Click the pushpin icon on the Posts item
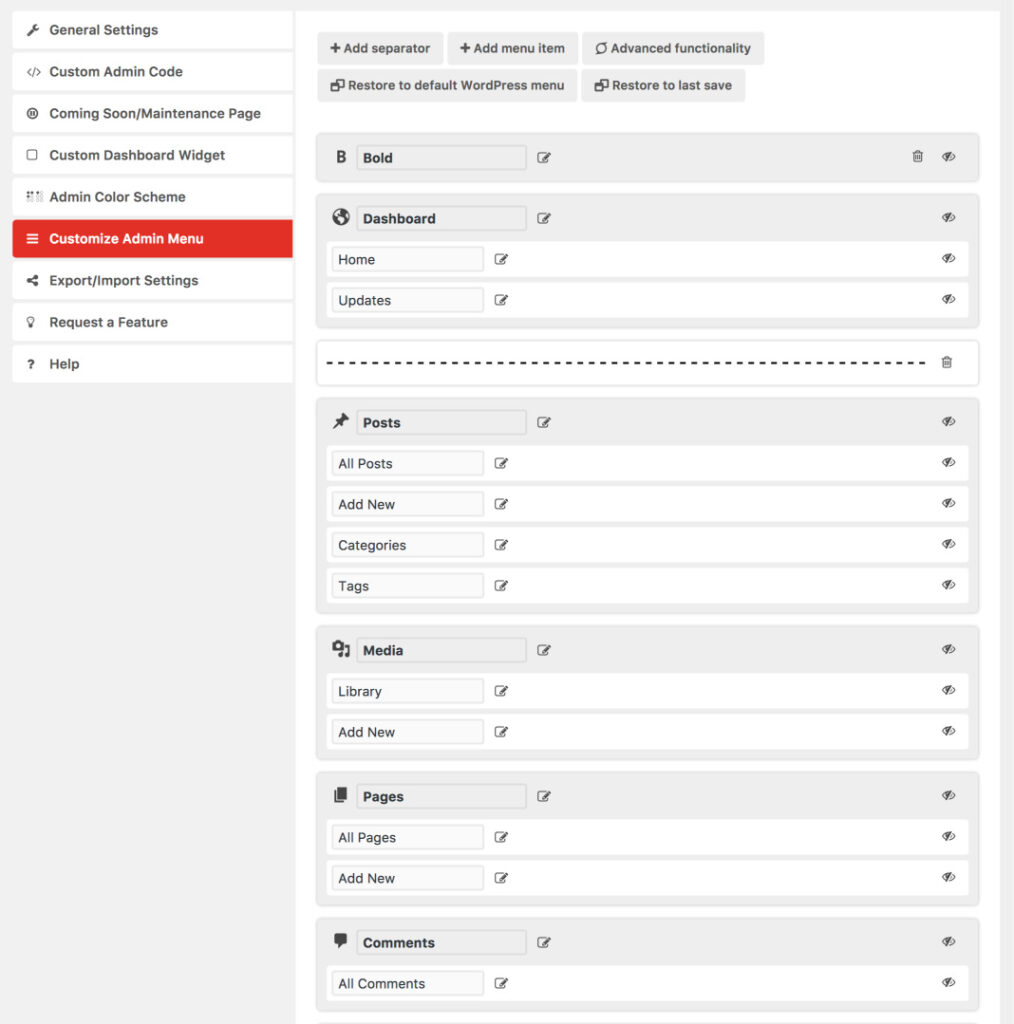Viewport: 1014px width, 1024px height. [x=340, y=421]
